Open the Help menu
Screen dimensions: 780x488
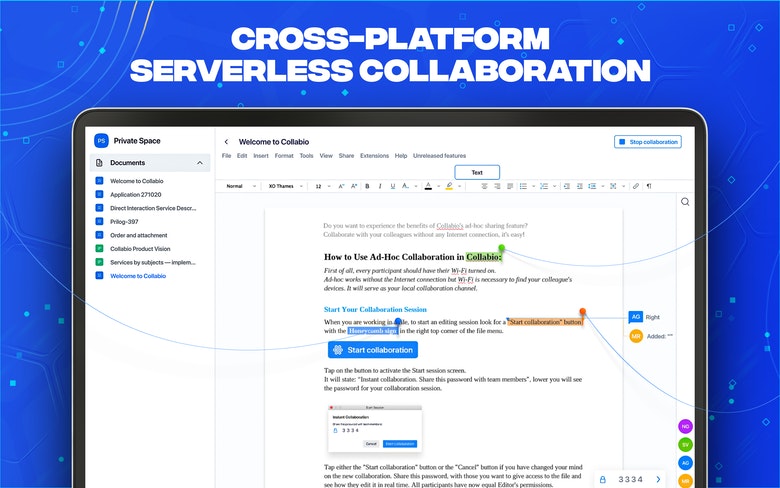[x=401, y=156]
